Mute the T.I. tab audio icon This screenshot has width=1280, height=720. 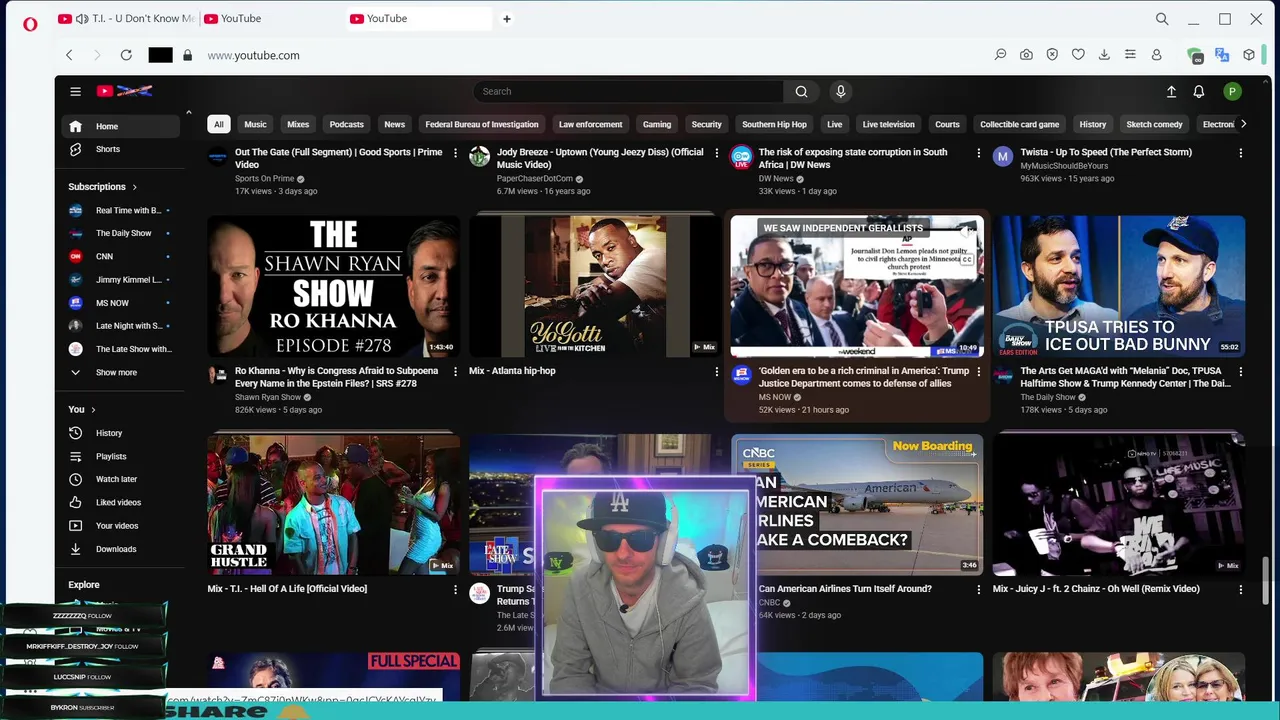pos(82,18)
